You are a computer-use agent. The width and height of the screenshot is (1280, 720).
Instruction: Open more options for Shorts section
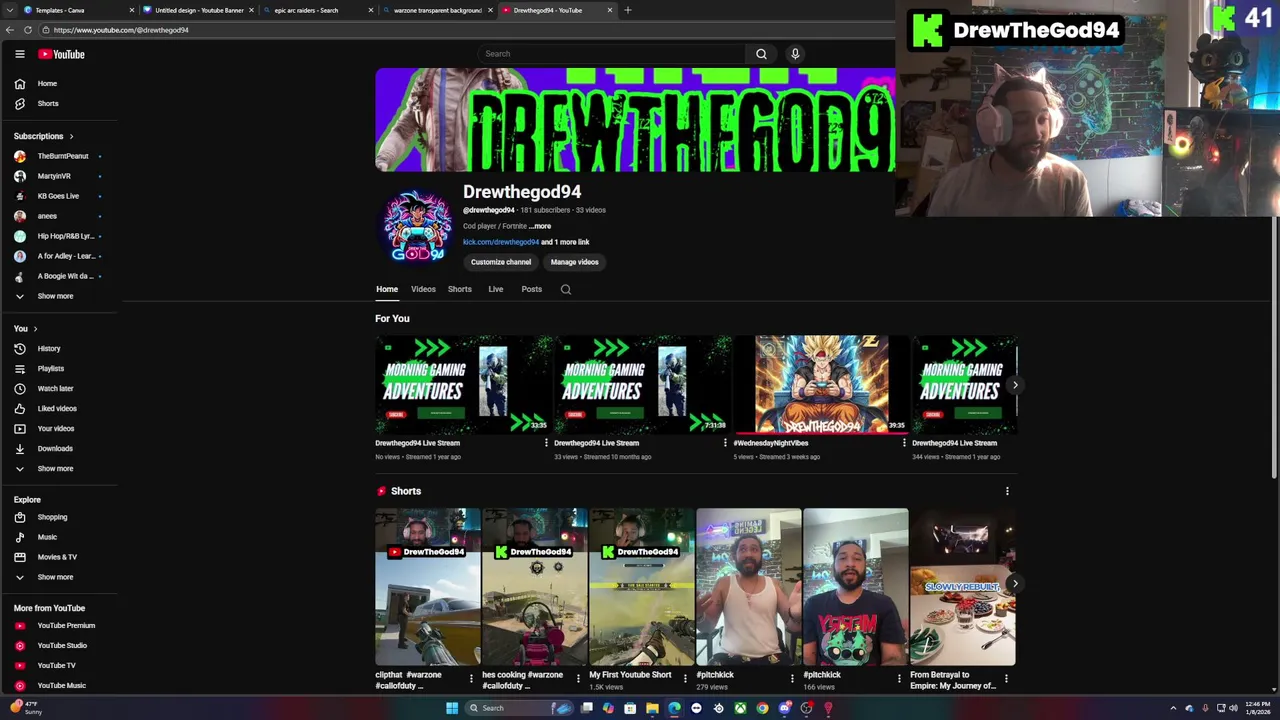[x=1007, y=491]
